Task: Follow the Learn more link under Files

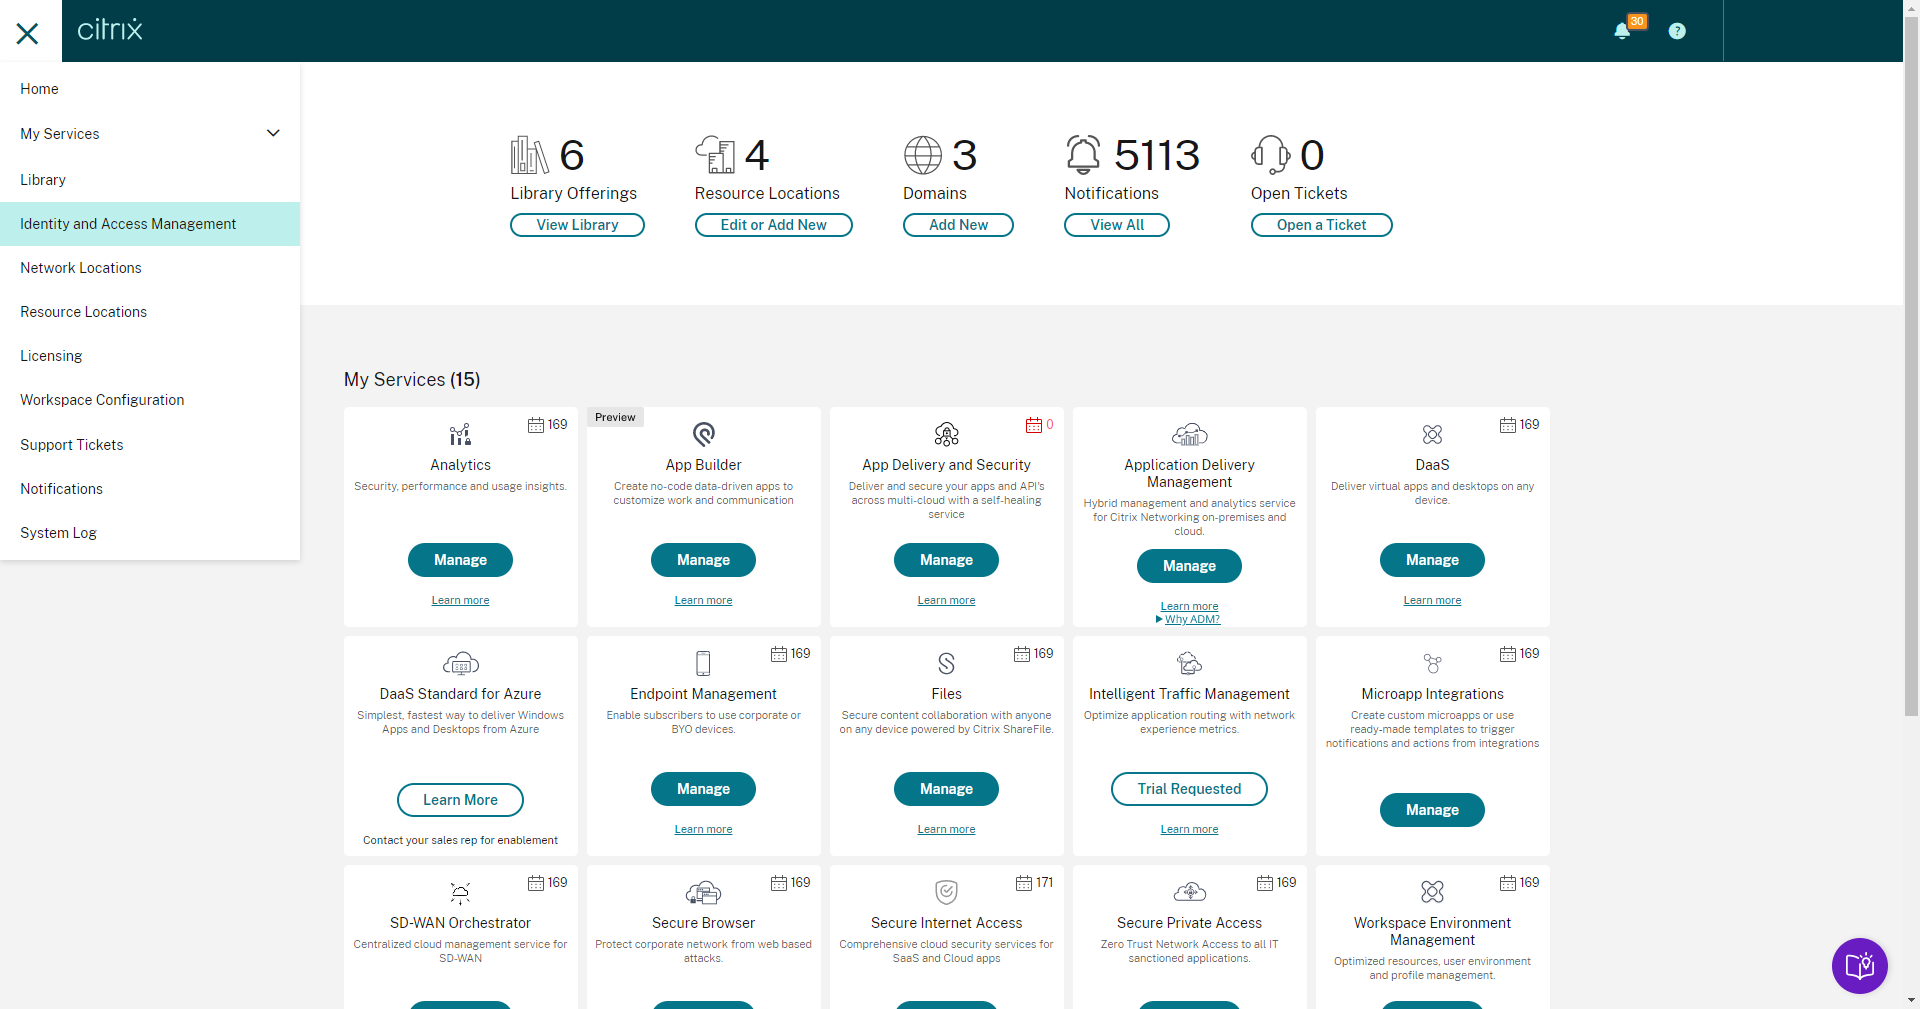Action: point(946,829)
